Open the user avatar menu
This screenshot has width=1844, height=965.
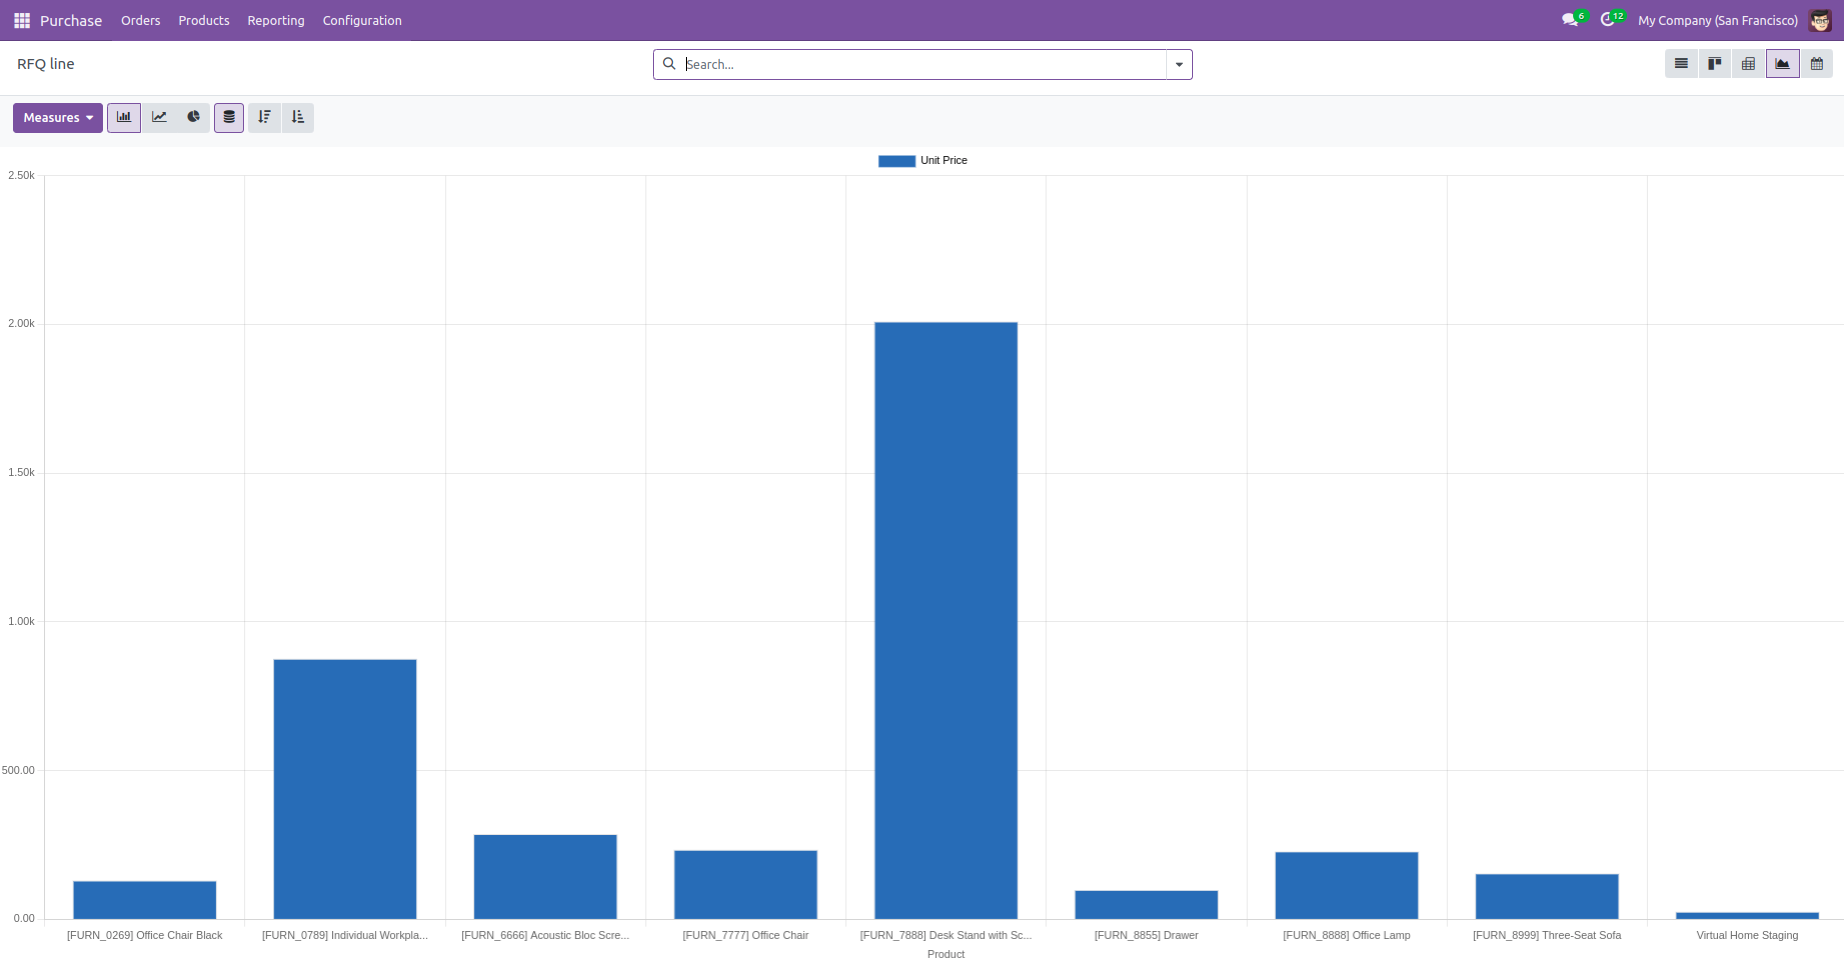pyautogui.click(x=1820, y=20)
